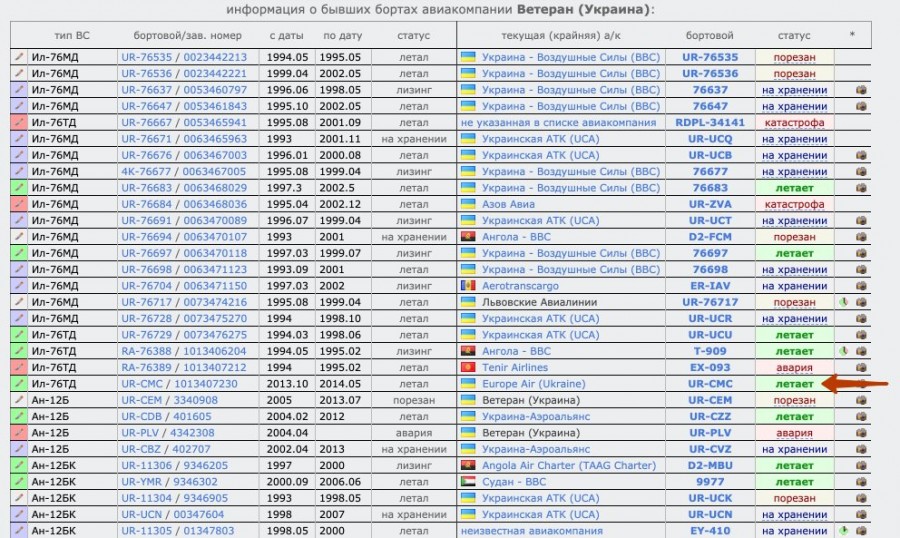The image size is (900, 538).
Task: Open не указанная в списке авиакомпания link
Action: (558, 122)
